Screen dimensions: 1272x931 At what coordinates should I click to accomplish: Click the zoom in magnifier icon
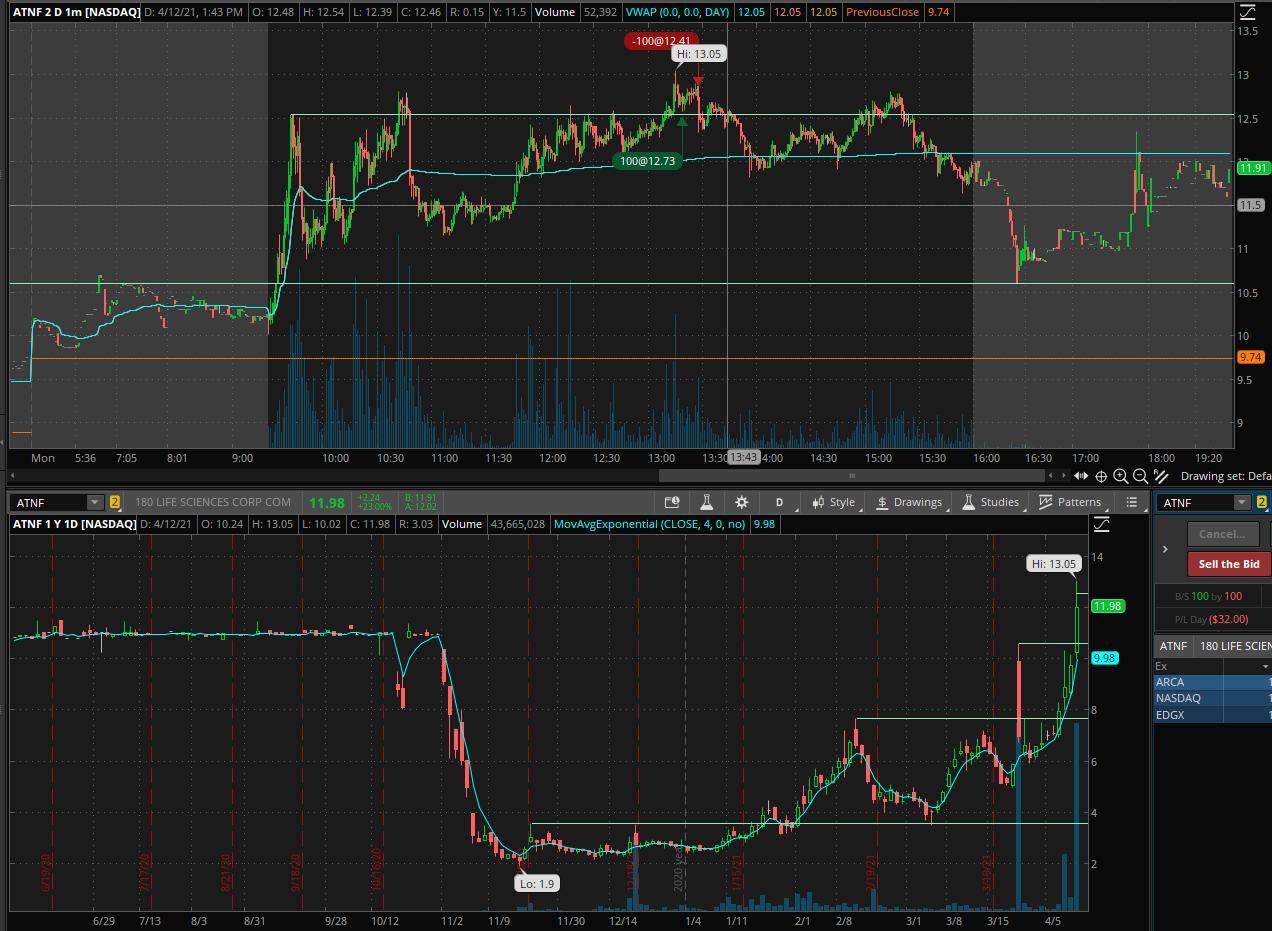(1121, 476)
